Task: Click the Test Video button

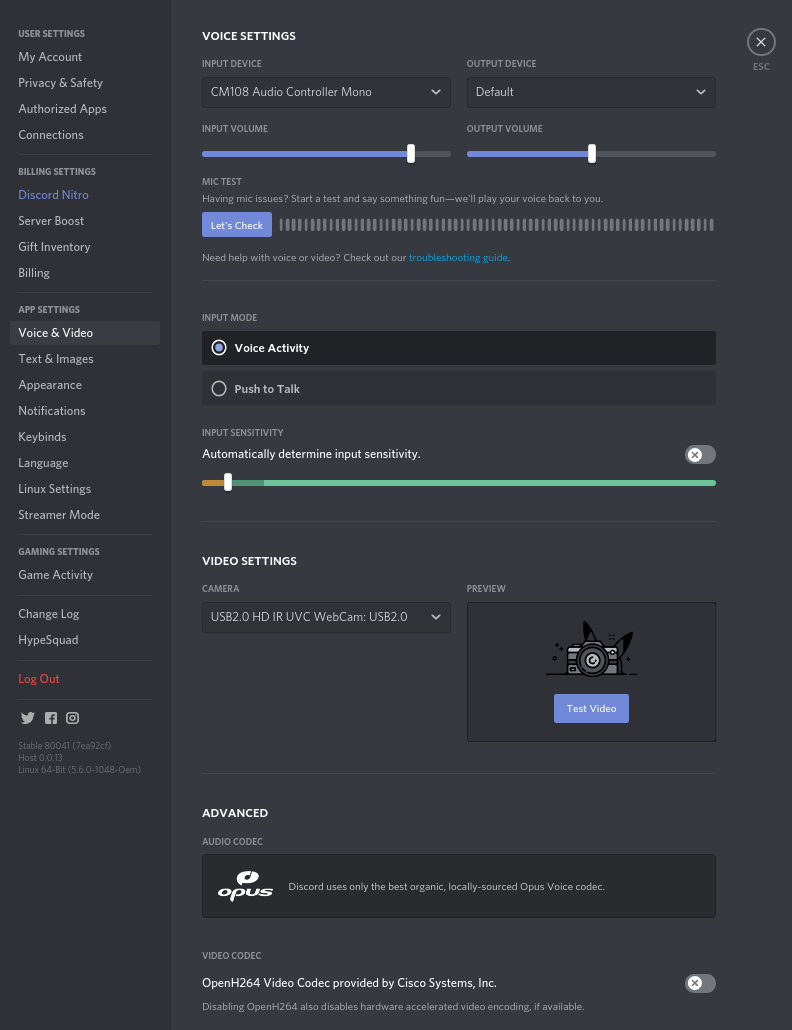Action: pos(591,708)
